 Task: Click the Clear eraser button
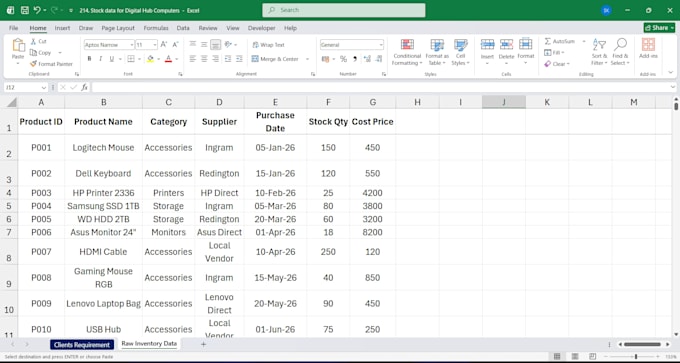[x=557, y=64]
